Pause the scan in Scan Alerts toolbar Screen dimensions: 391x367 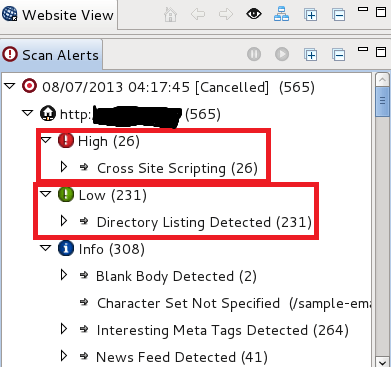click(254, 54)
